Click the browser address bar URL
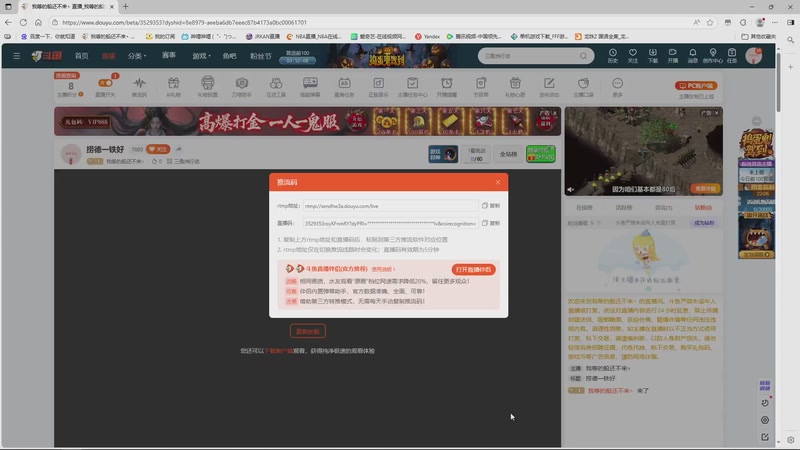The width and height of the screenshot is (800, 450). click(184, 22)
